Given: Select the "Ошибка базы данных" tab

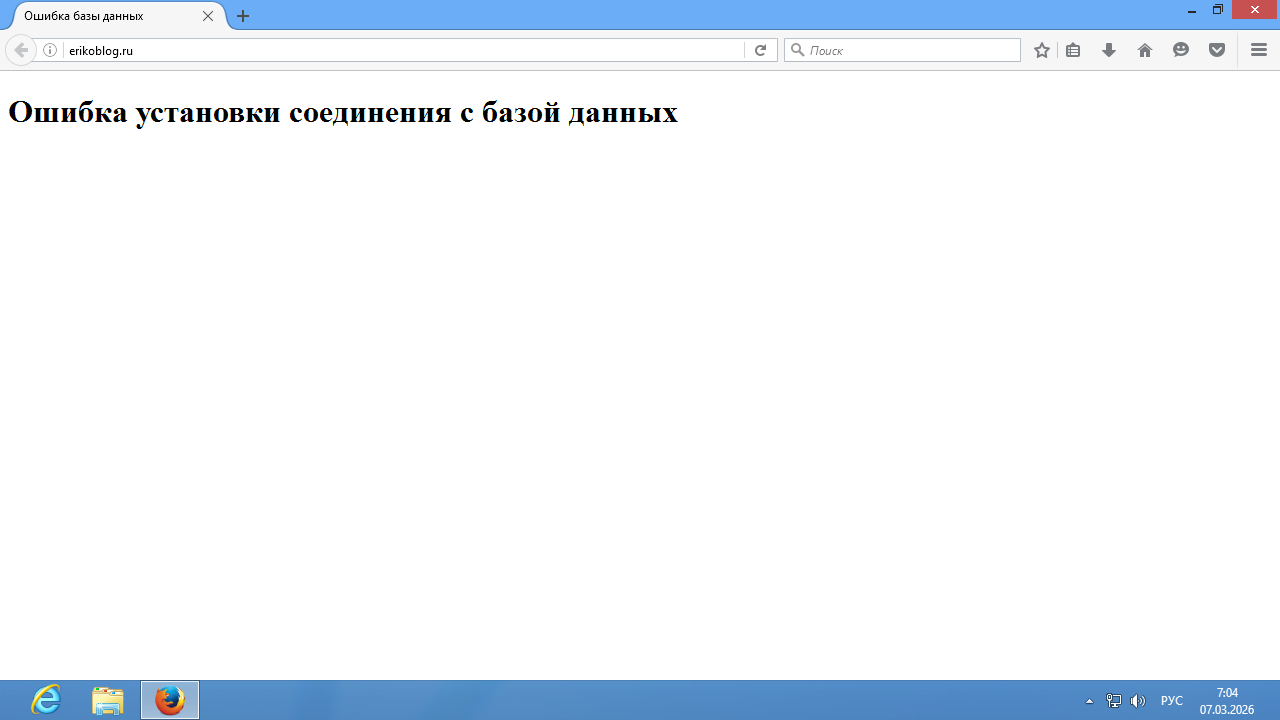Looking at the screenshot, I should point(100,16).
